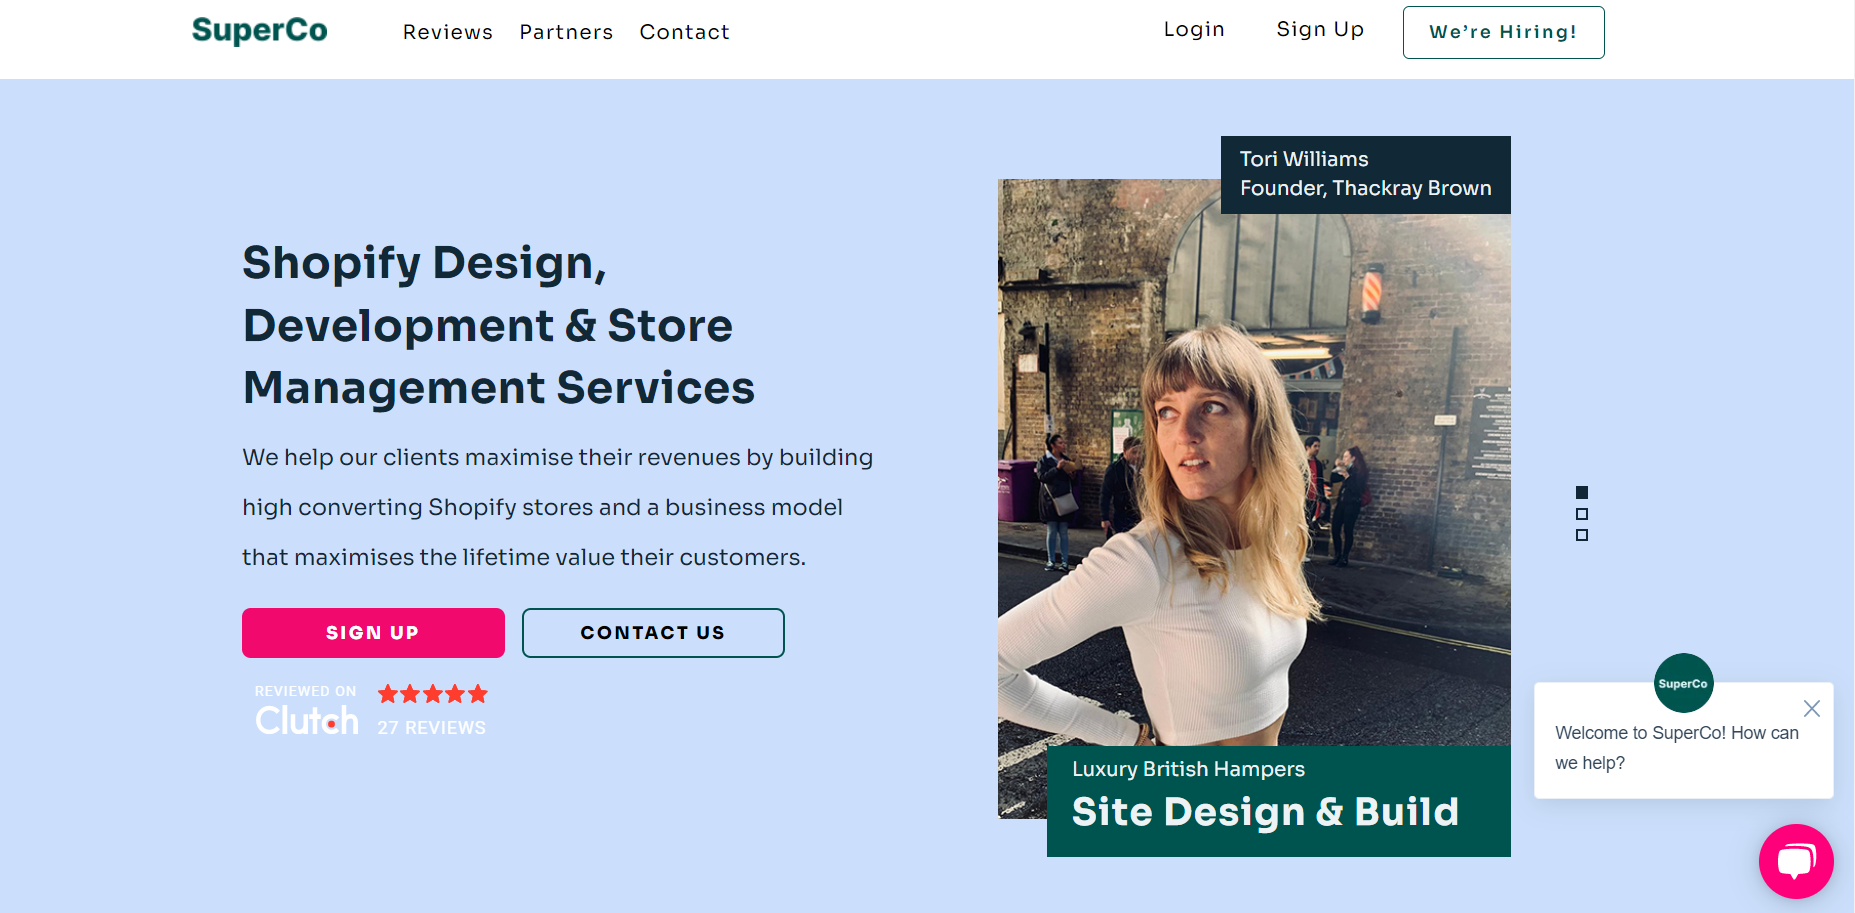Click the five red rating stars
Image resolution: width=1855 pixels, height=913 pixels.
click(x=433, y=694)
